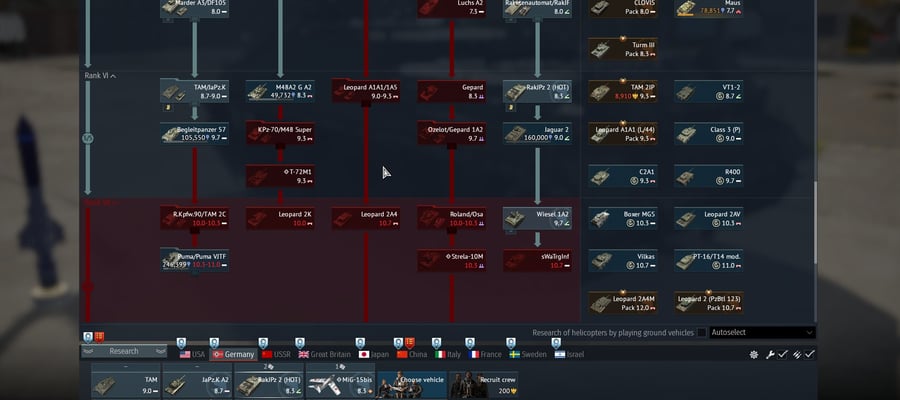This screenshot has height=400, width=900.
Task: Click the ammo auto-refill icon
Action: 797,355
